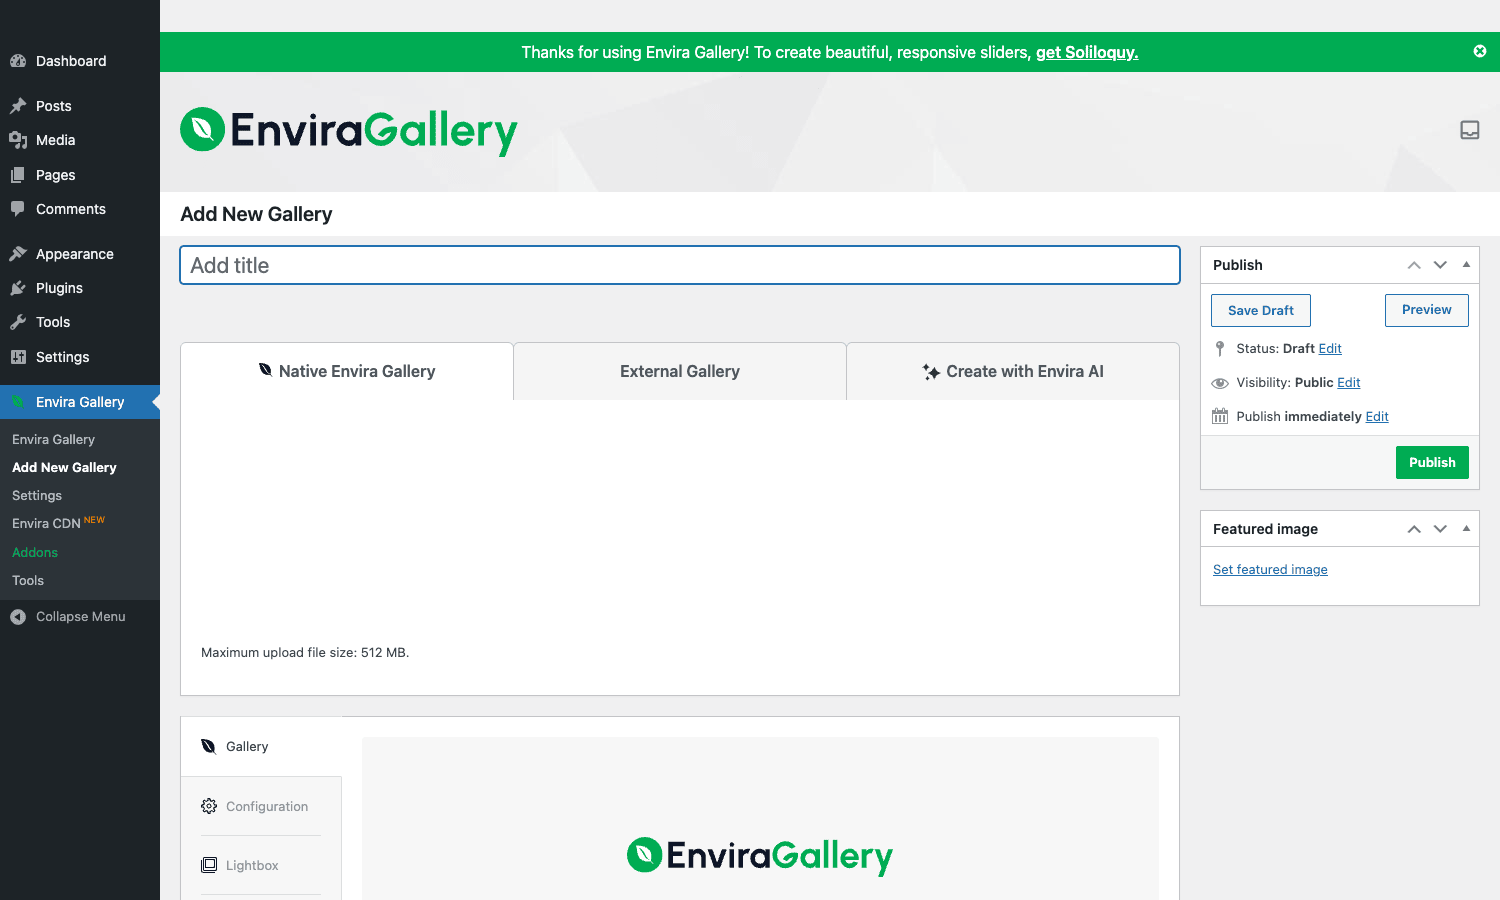The height and width of the screenshot is (900, 1500).
Task: Open the Dashboard menu item
Action: click(80, 61)
